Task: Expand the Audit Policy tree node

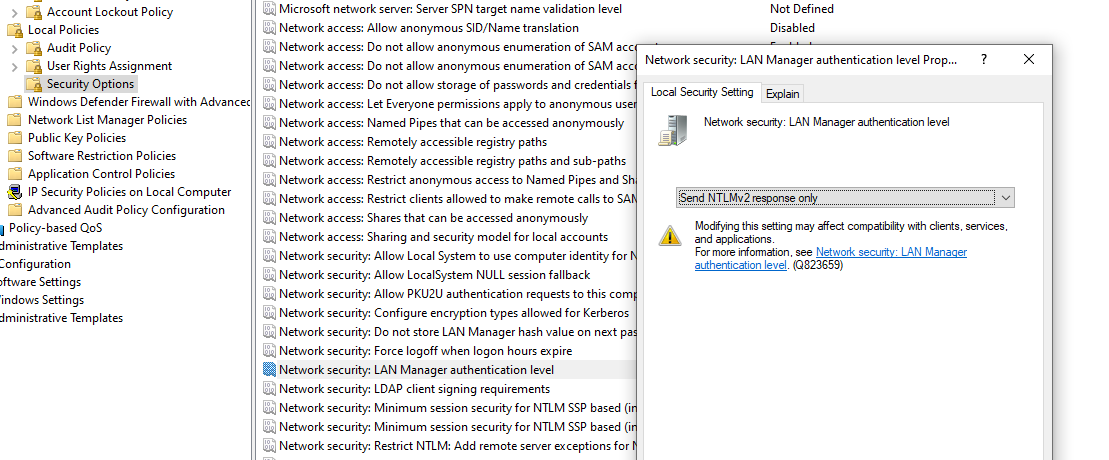Action: (x=15, y=49)
